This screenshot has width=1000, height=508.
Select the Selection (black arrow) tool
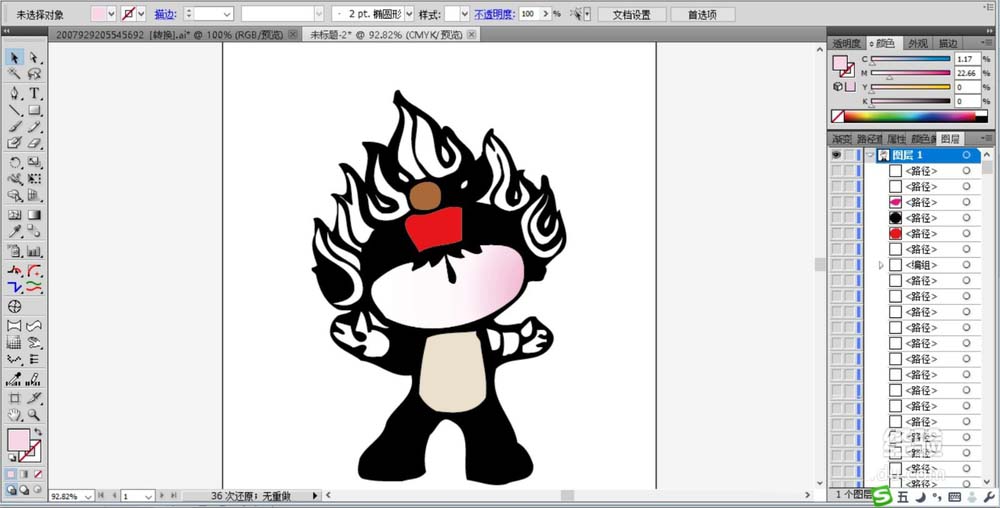[15, 58]
